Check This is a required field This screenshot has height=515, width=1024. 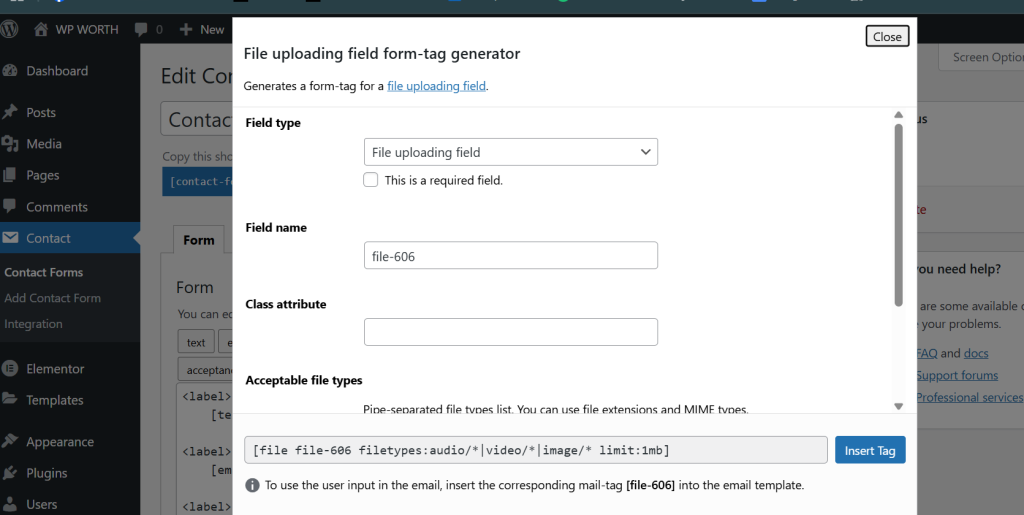tap(370, 179)
